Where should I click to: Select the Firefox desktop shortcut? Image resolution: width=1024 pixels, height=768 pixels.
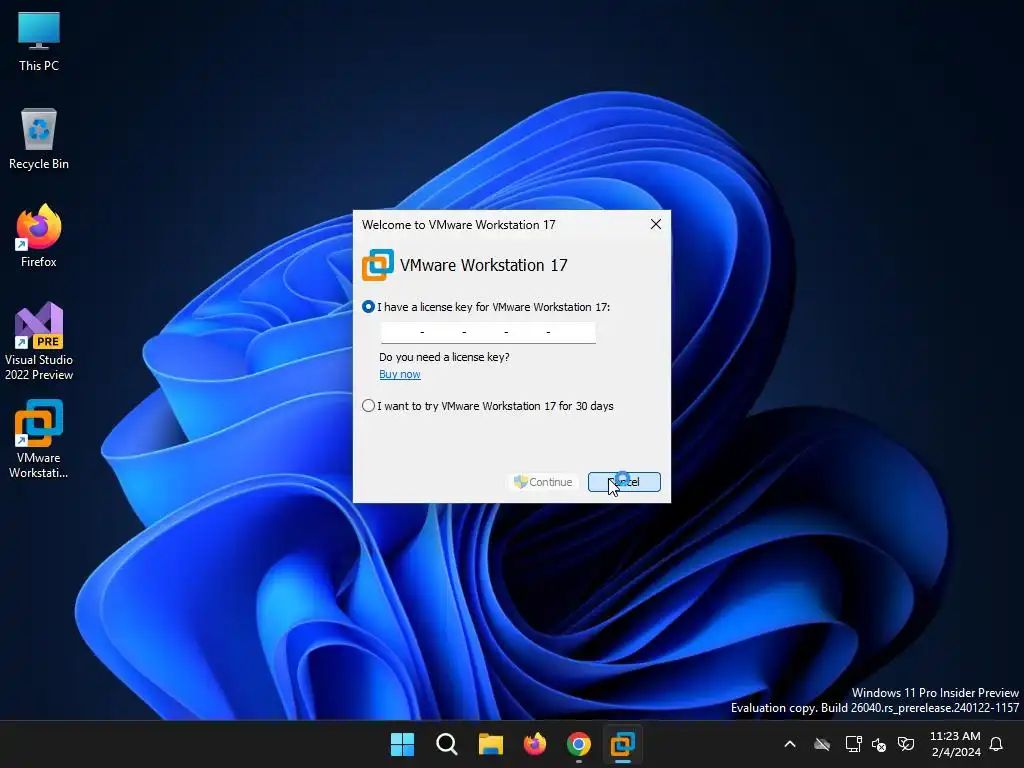[x=39, y=236]
